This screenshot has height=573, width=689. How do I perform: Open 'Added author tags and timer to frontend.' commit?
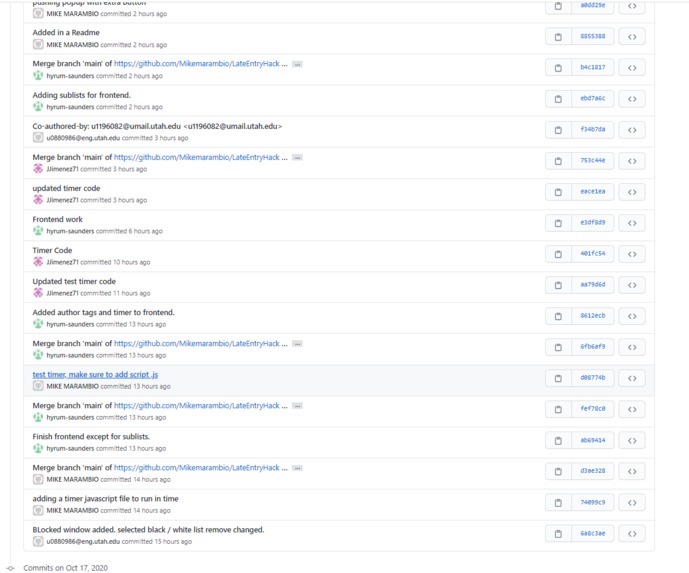coord(103,312)
